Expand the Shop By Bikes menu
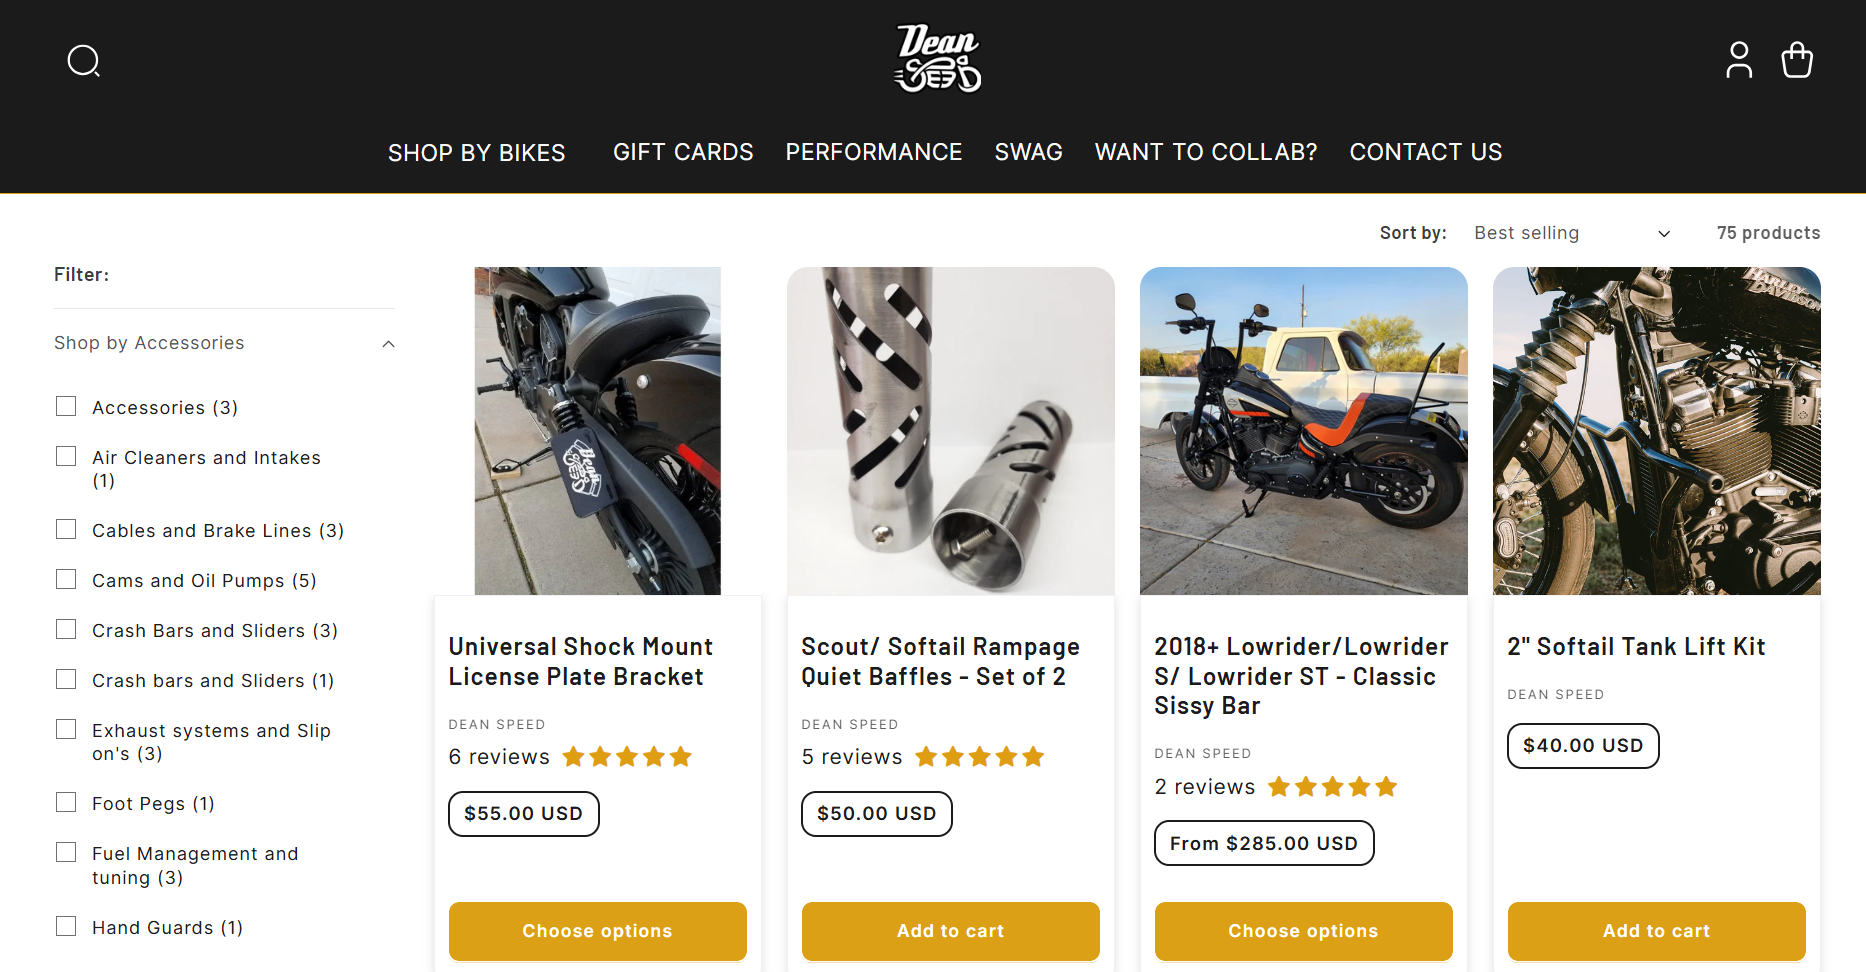This screenshot has width=1866, height=972. 477,153
